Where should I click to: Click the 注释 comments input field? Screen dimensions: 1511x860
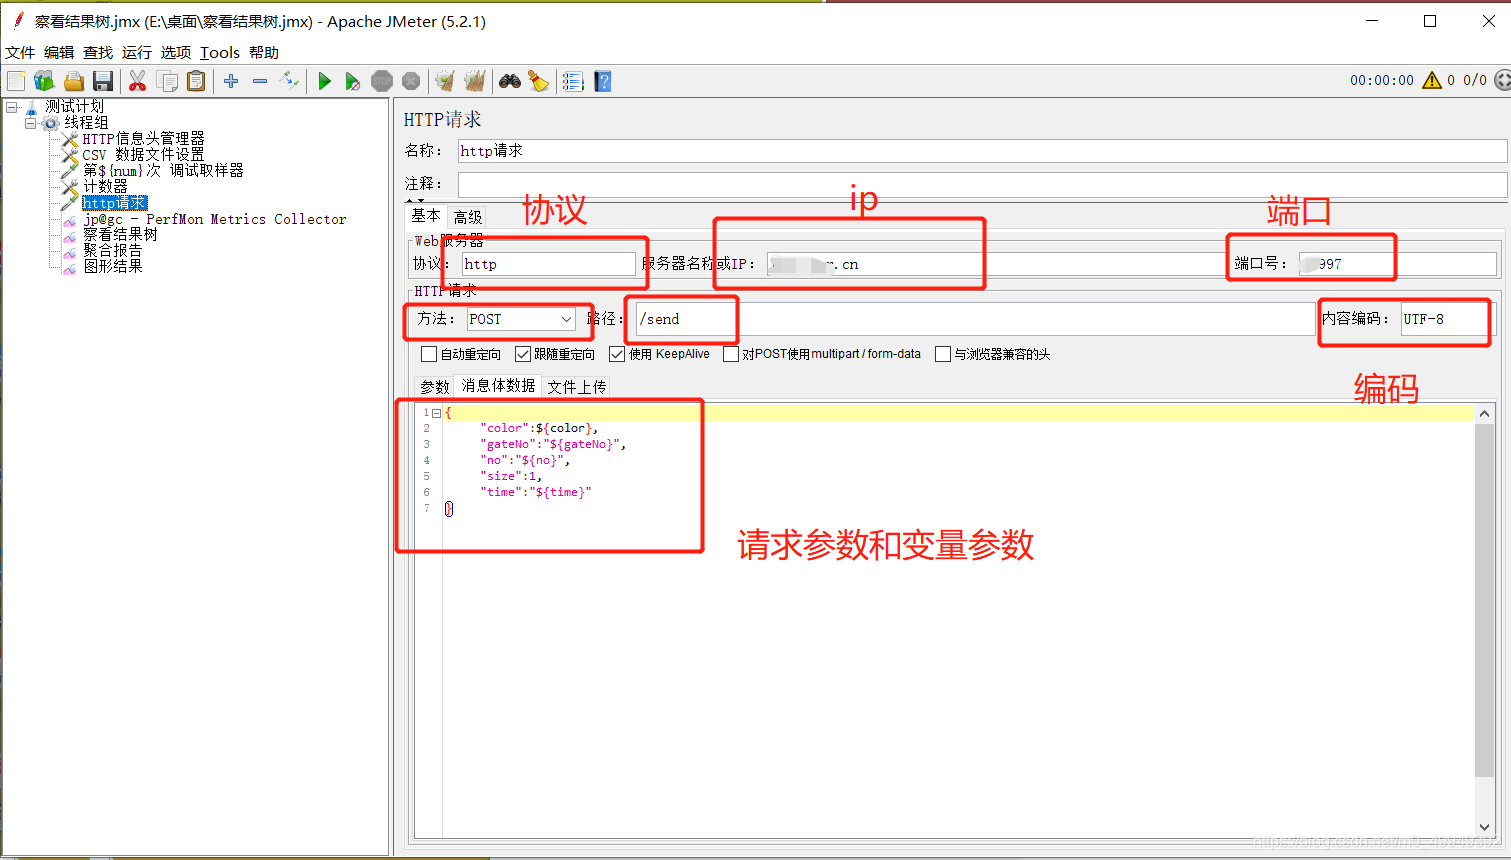coord(982,184)
